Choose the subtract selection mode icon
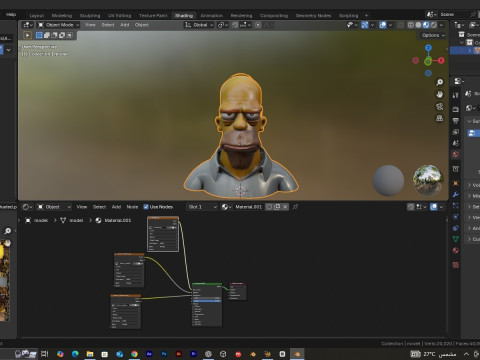Viewport: 480px width, 360px height. (x=54, y=35)
